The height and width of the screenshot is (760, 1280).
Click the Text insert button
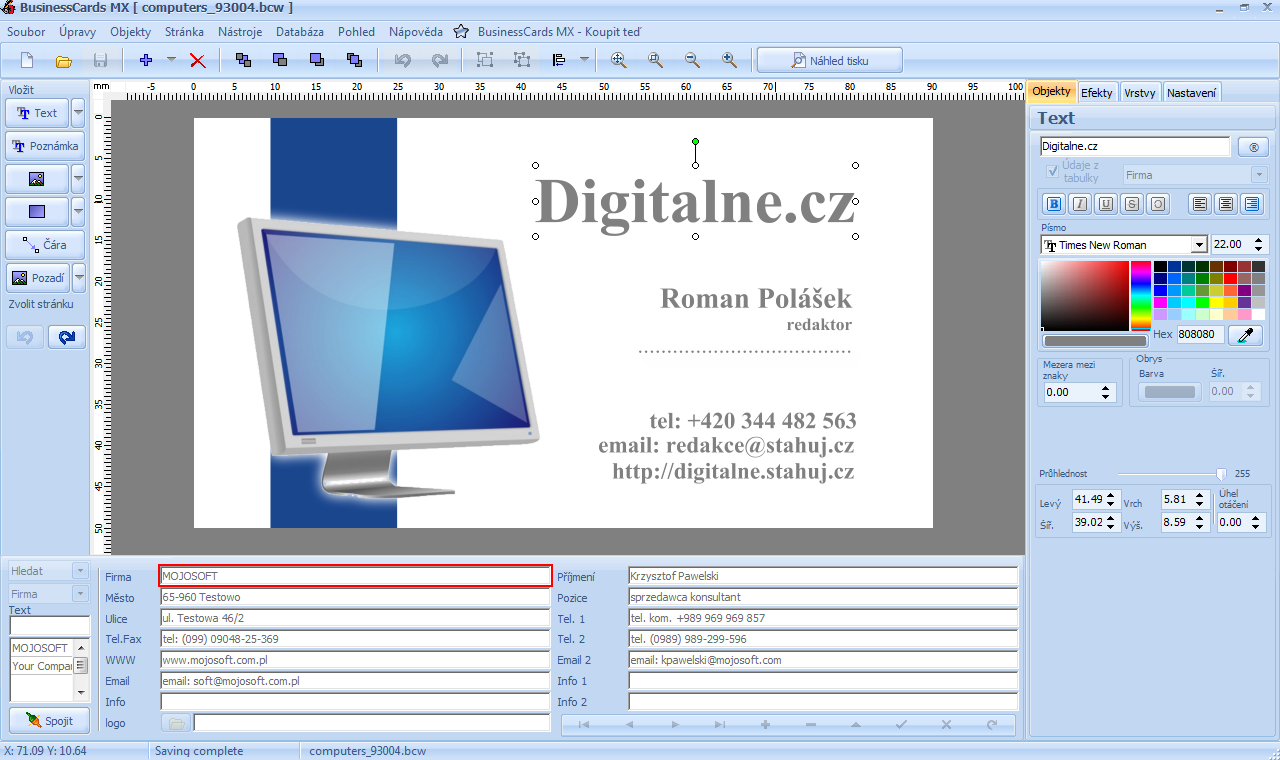click(x=37, y=113)
